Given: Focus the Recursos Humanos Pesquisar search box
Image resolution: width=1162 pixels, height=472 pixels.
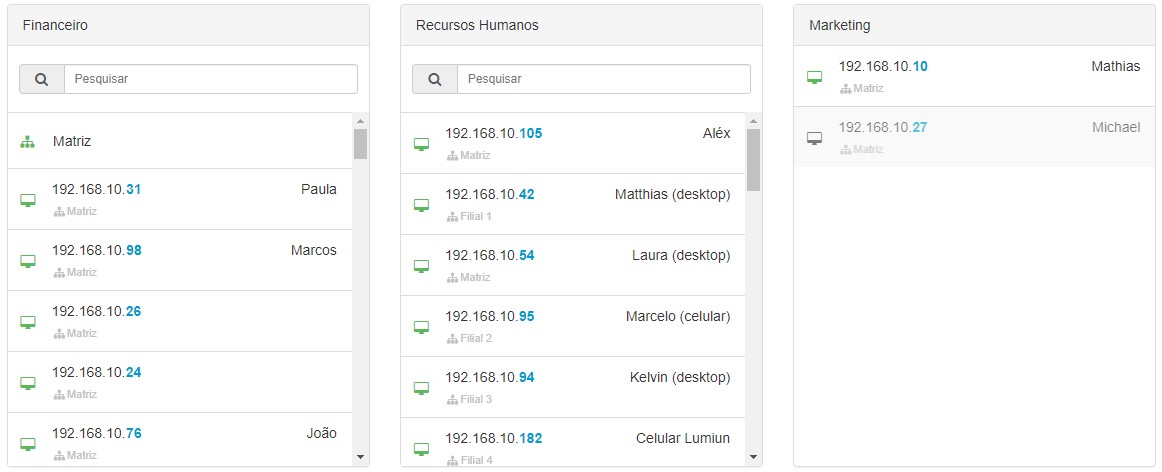Looking at the screenshot, I should tap(604, 79).
